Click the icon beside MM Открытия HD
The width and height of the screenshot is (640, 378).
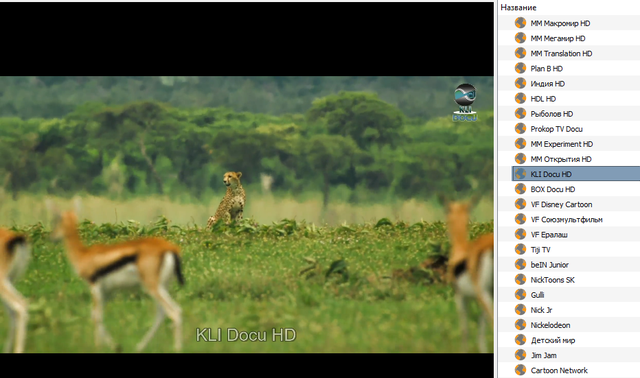pos(520,159)
